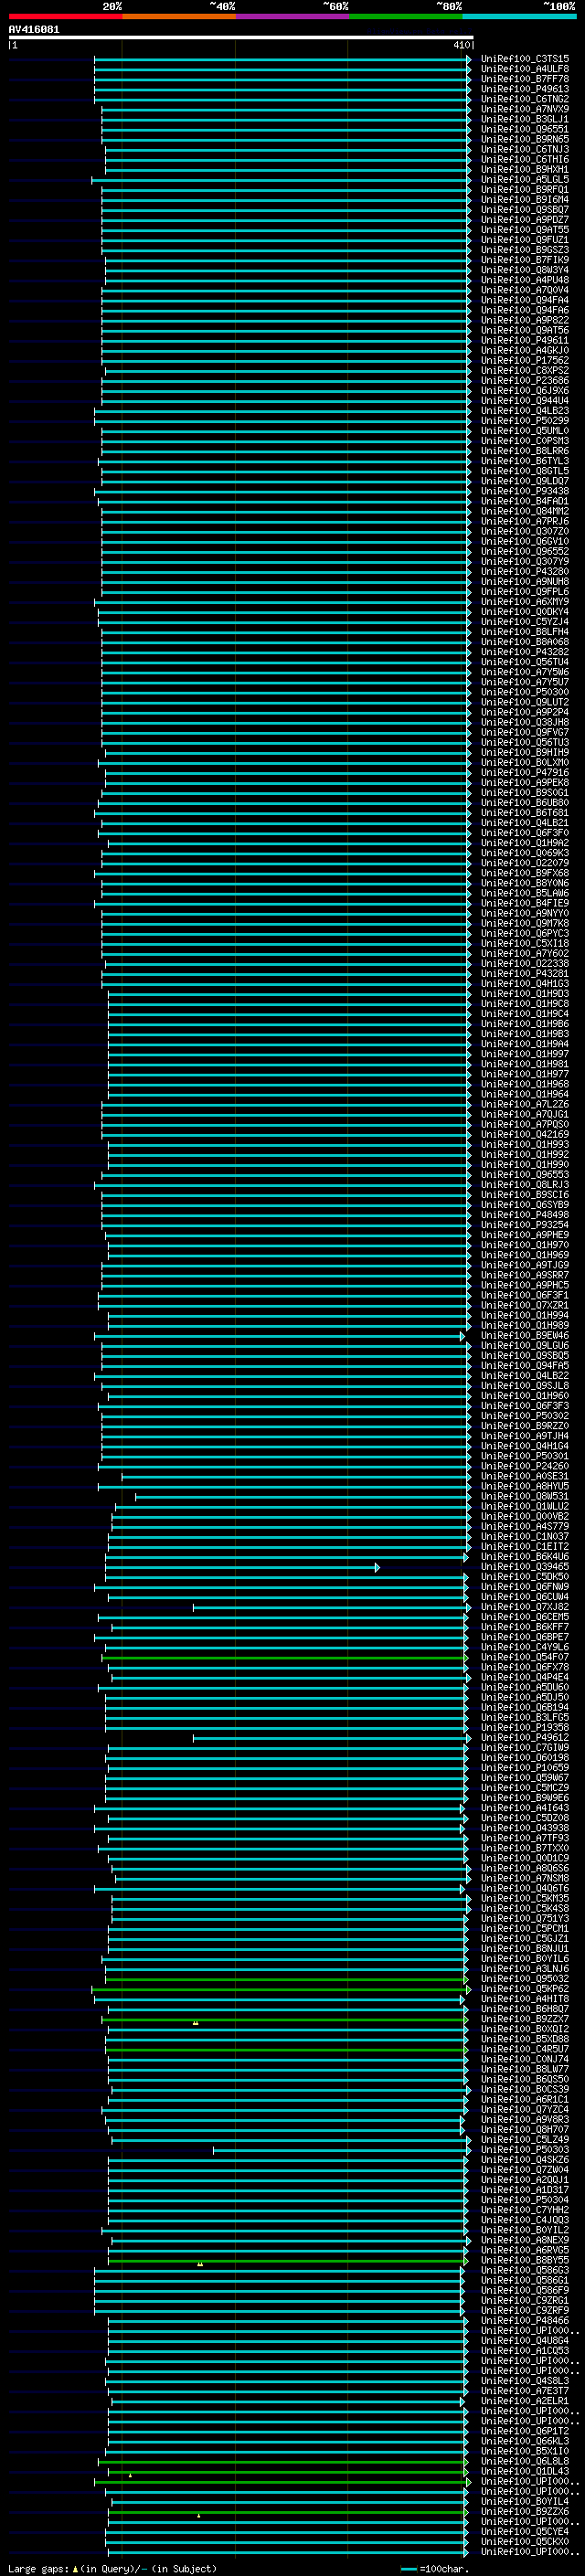Image resolution: width=585 pixels, height=2576 pixels.
Task: Open hit UniRef100_Q4P4E4
Action: click(x=525, y=1677)
